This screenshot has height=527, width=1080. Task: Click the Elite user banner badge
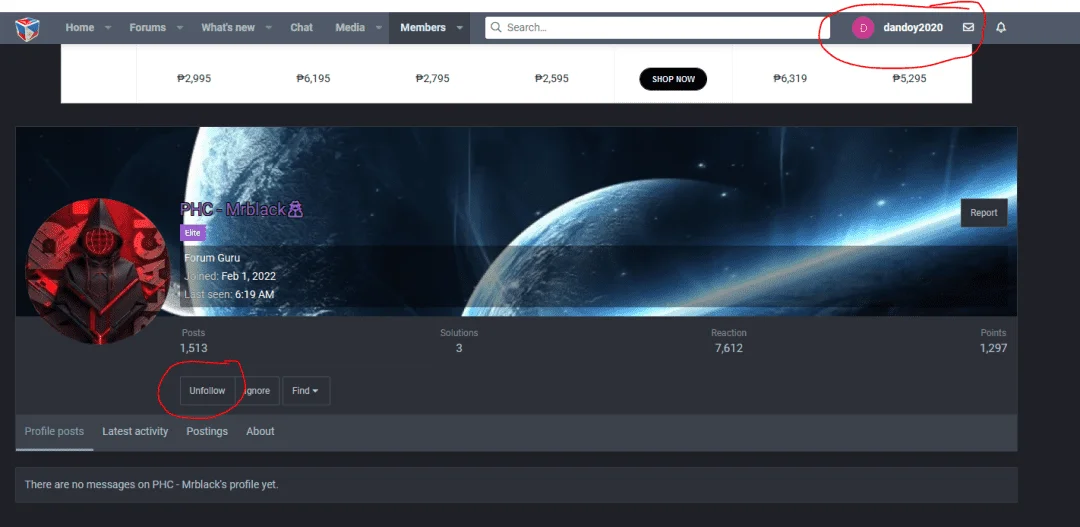[x=193, y=233]
